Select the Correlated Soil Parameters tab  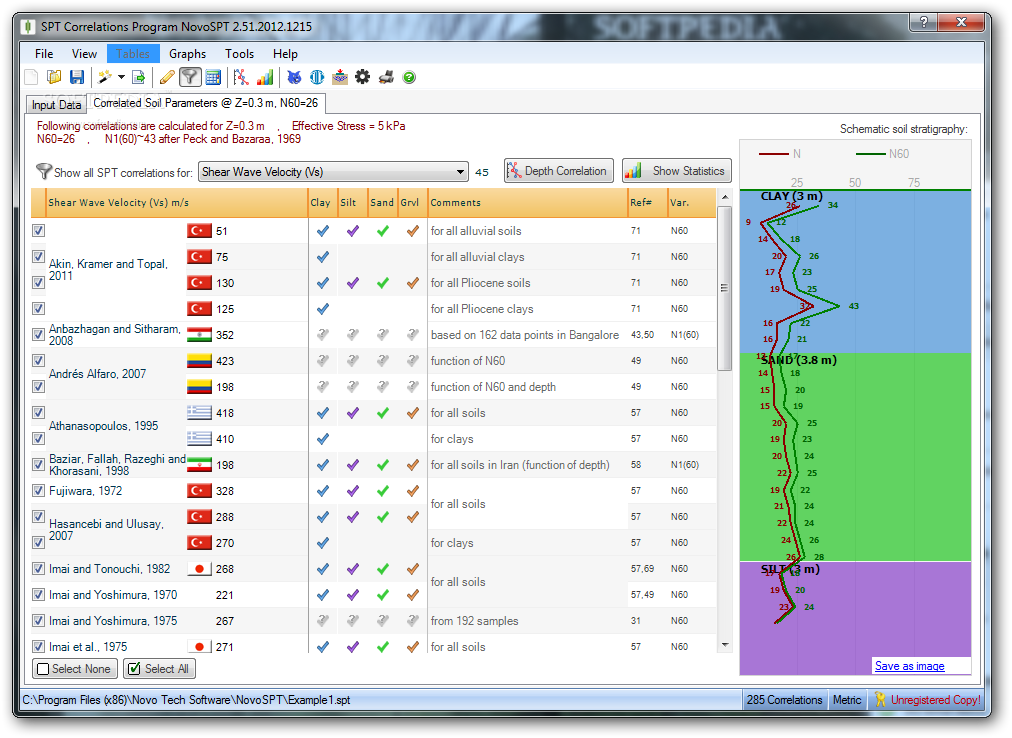[205, 103]
